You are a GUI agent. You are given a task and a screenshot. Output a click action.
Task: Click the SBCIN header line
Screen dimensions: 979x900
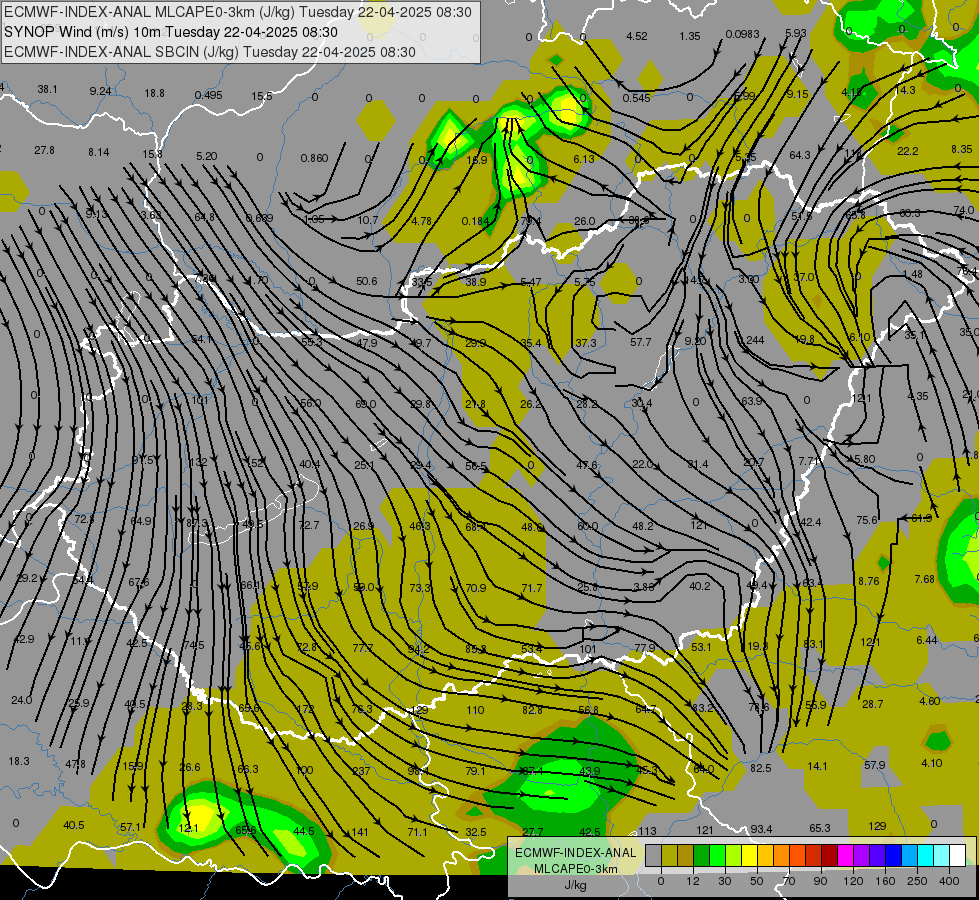(x=210, y=52)
